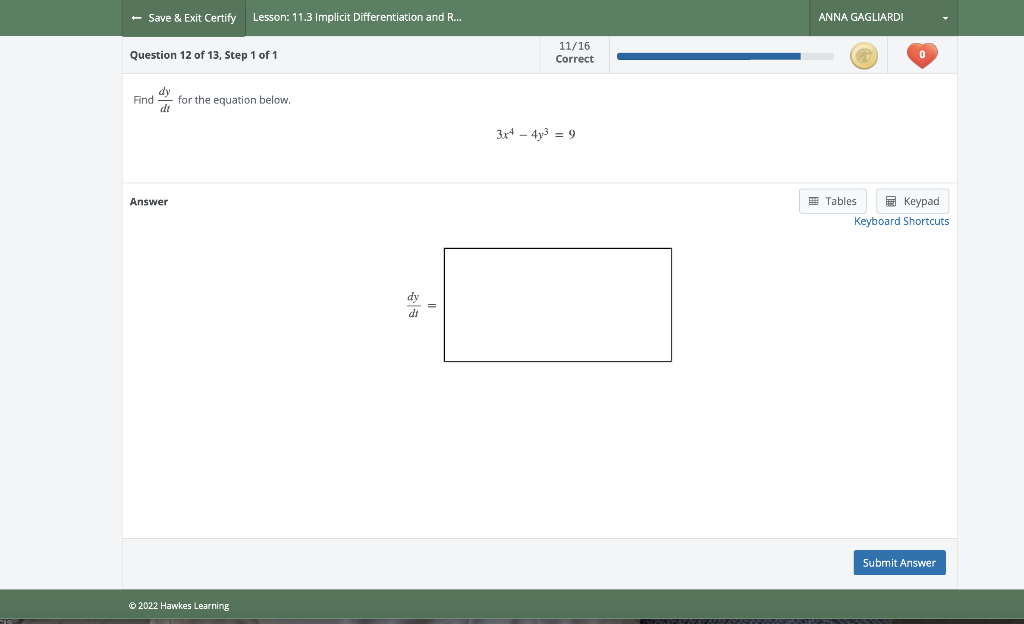Click the 11/16 Correct score display

click(574, 51)
